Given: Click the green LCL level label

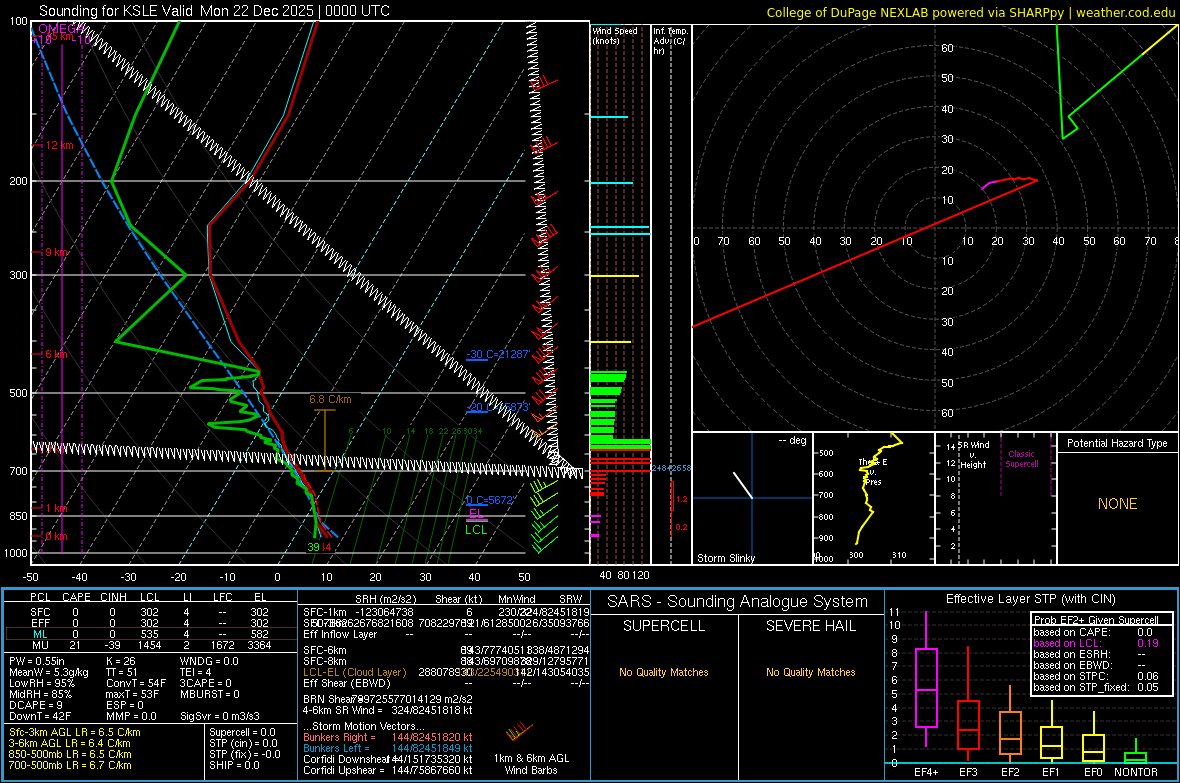Looking at the screenshot, I should 476,529.
